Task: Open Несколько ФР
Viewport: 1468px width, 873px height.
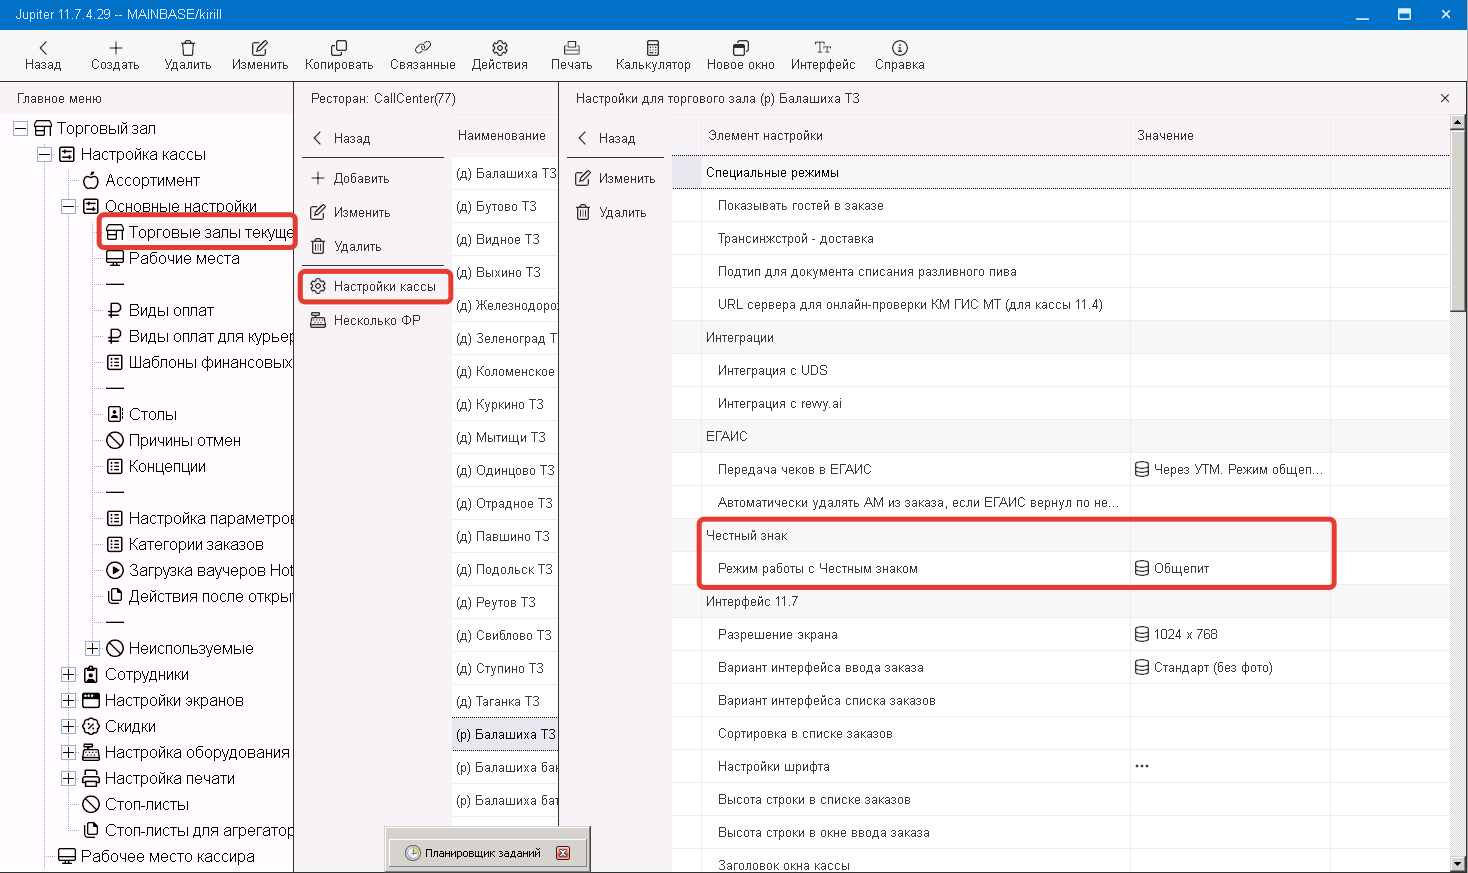Action: point(365,320)
